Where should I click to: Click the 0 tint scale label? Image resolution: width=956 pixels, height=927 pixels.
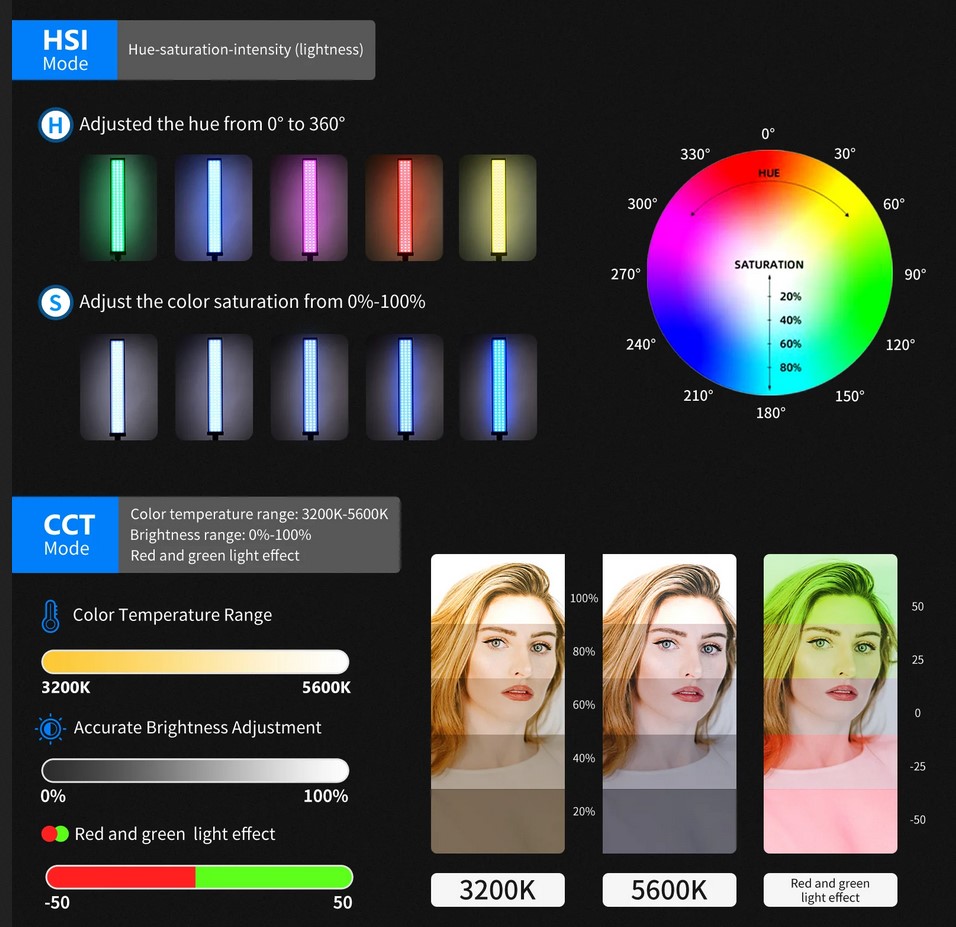tap(918, 713)
